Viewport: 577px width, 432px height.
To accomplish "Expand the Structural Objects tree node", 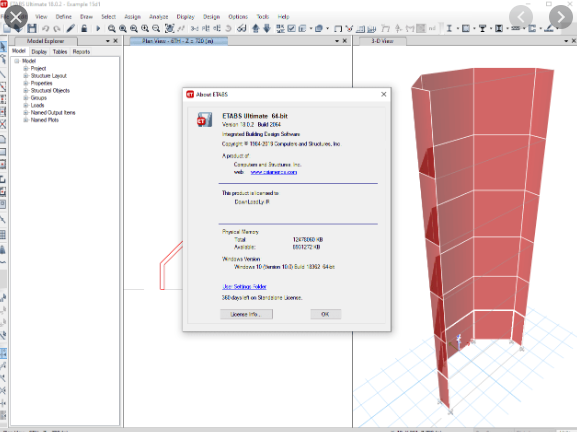I will [26, 91].
